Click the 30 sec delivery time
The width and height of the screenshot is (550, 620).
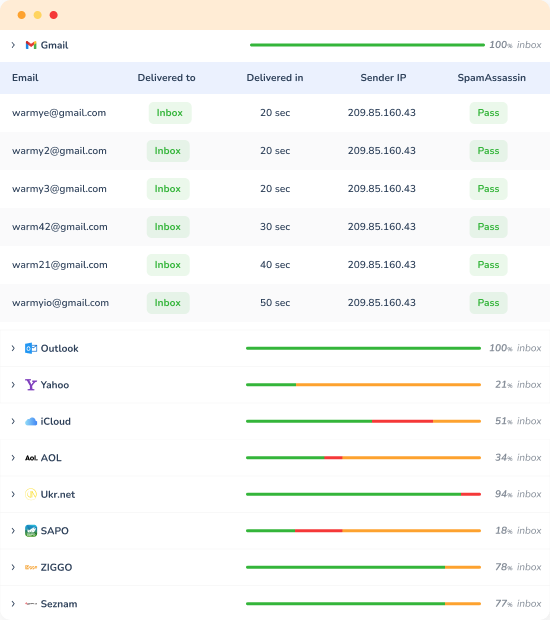[x=275, y=227]
